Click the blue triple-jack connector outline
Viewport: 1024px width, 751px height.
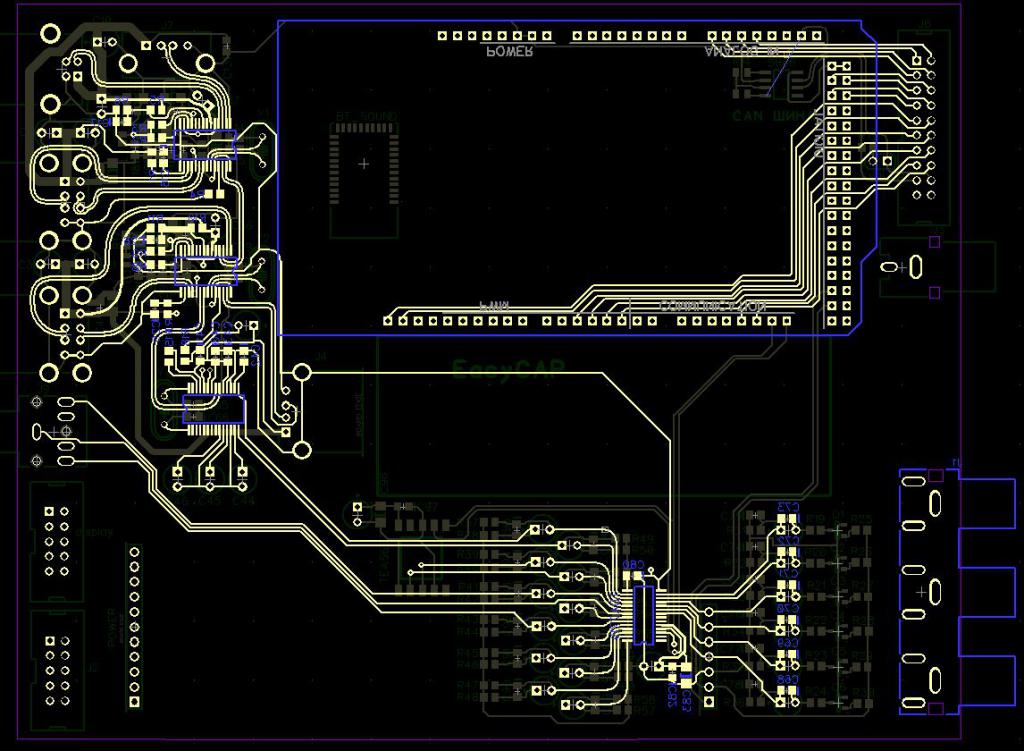coord(960,590)
